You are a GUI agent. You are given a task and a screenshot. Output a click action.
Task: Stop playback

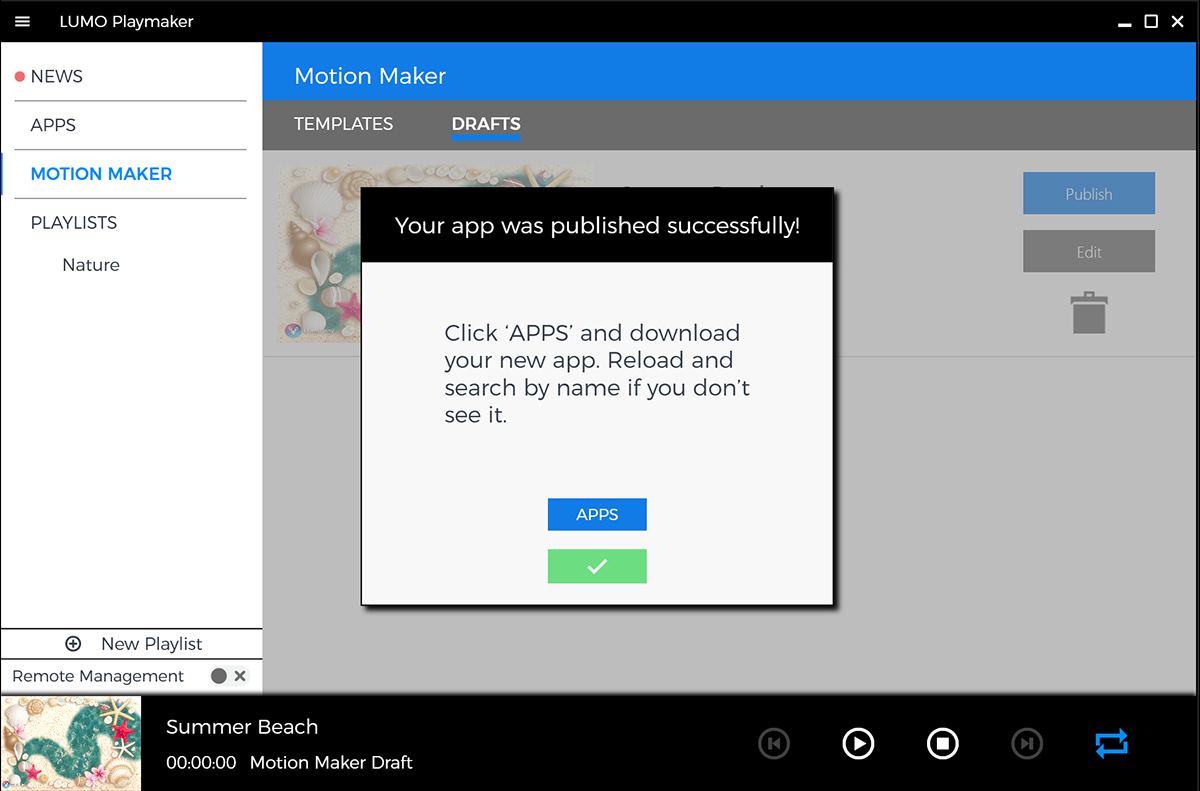(943, 743)
